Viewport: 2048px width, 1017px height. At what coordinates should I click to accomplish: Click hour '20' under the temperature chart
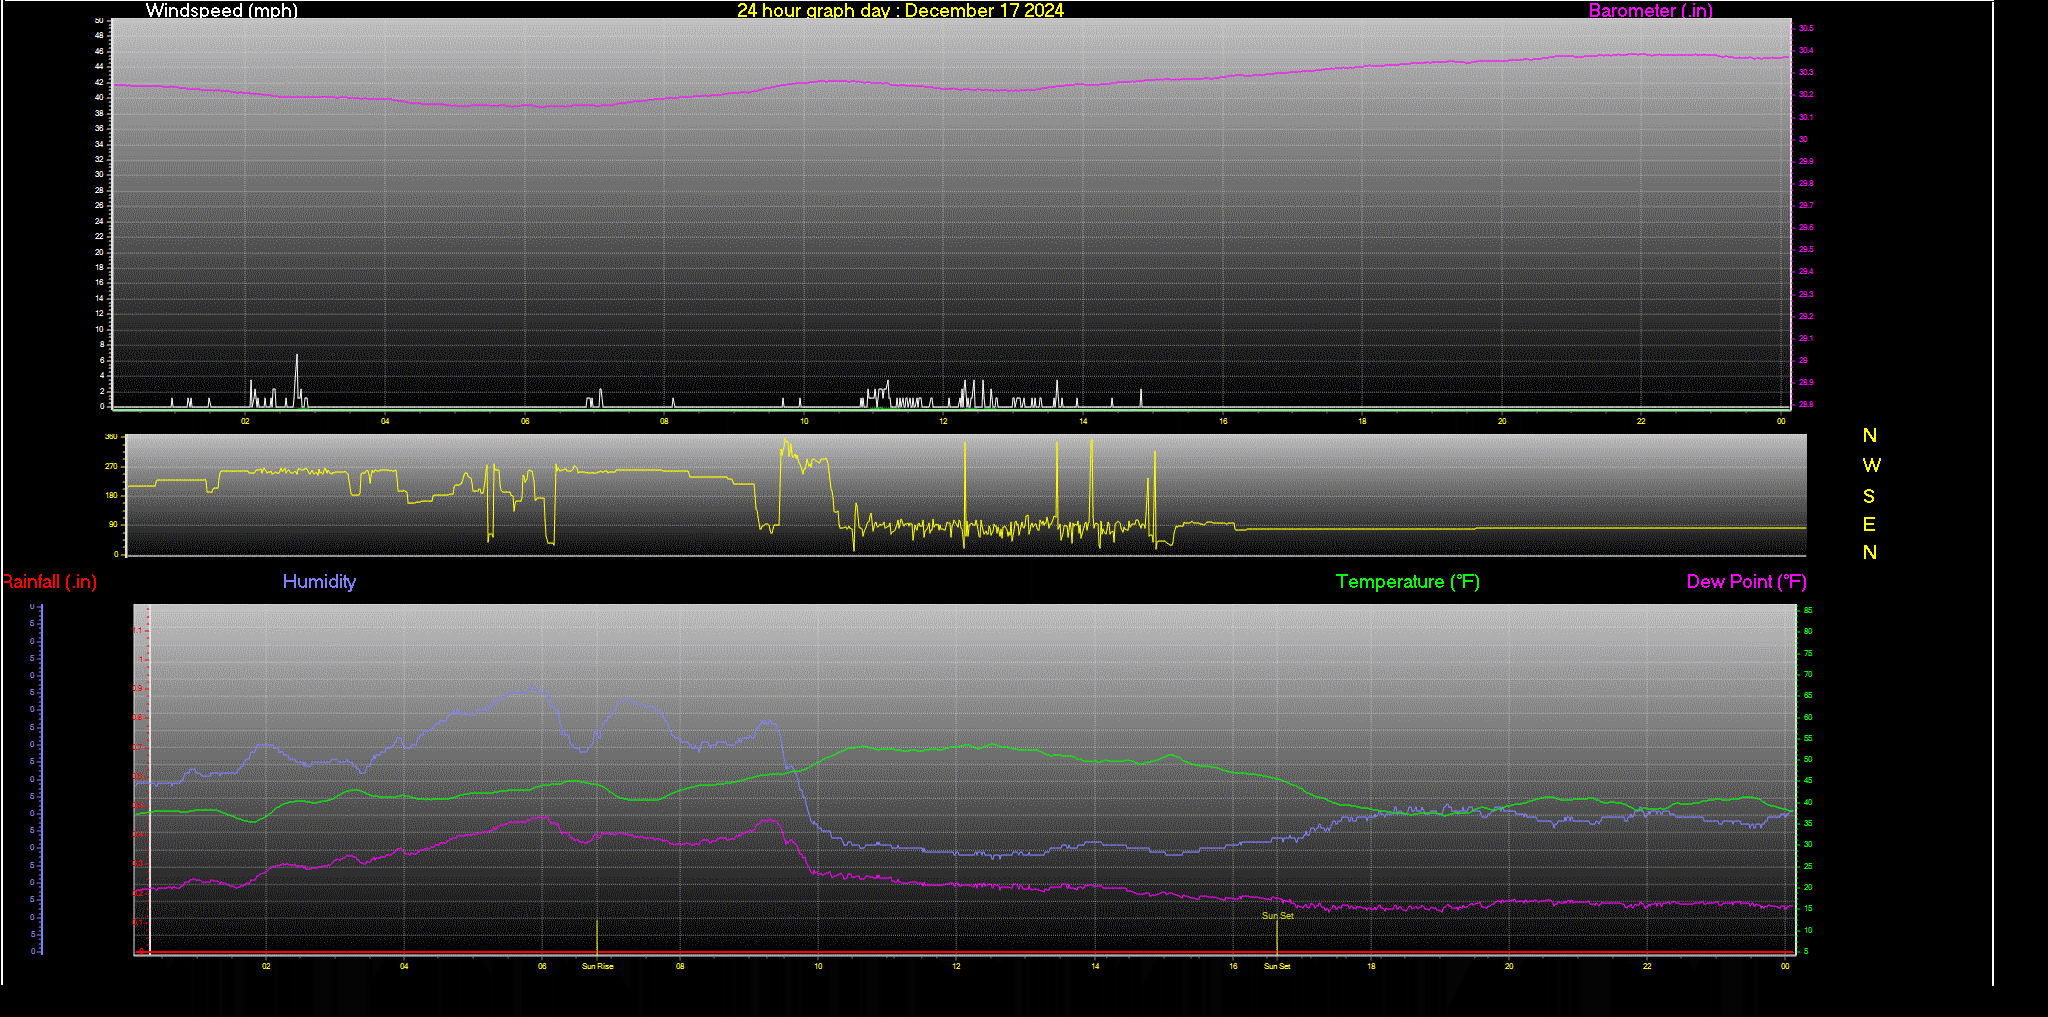click(x=1509, y=966)
